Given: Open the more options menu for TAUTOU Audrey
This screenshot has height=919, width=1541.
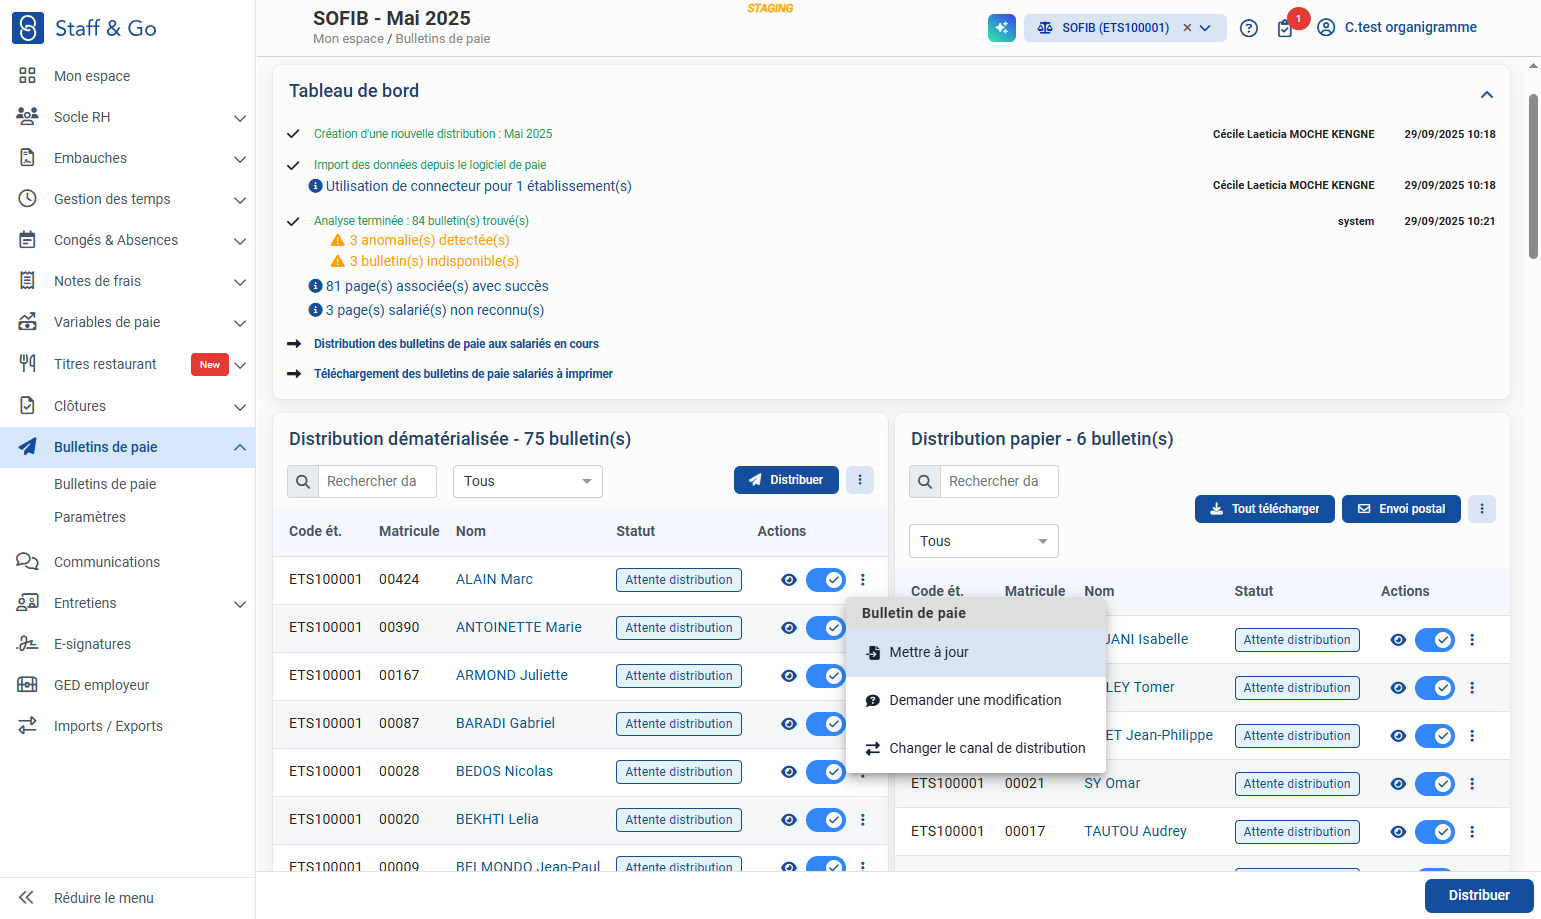Looking at the screenshot, I should coord(1472,832).
